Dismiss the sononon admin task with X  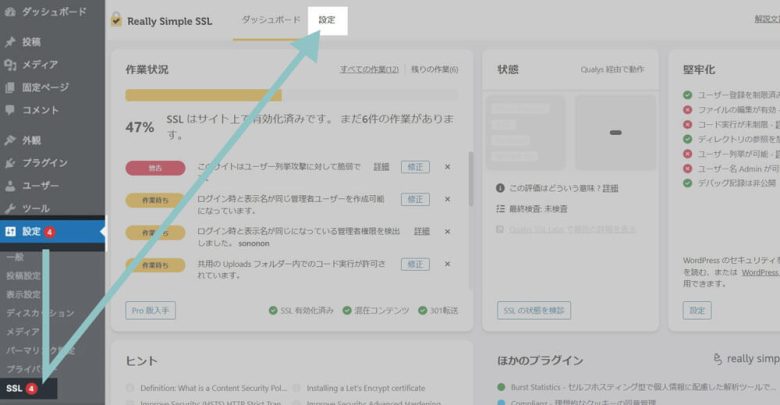(x=447, y=231)
